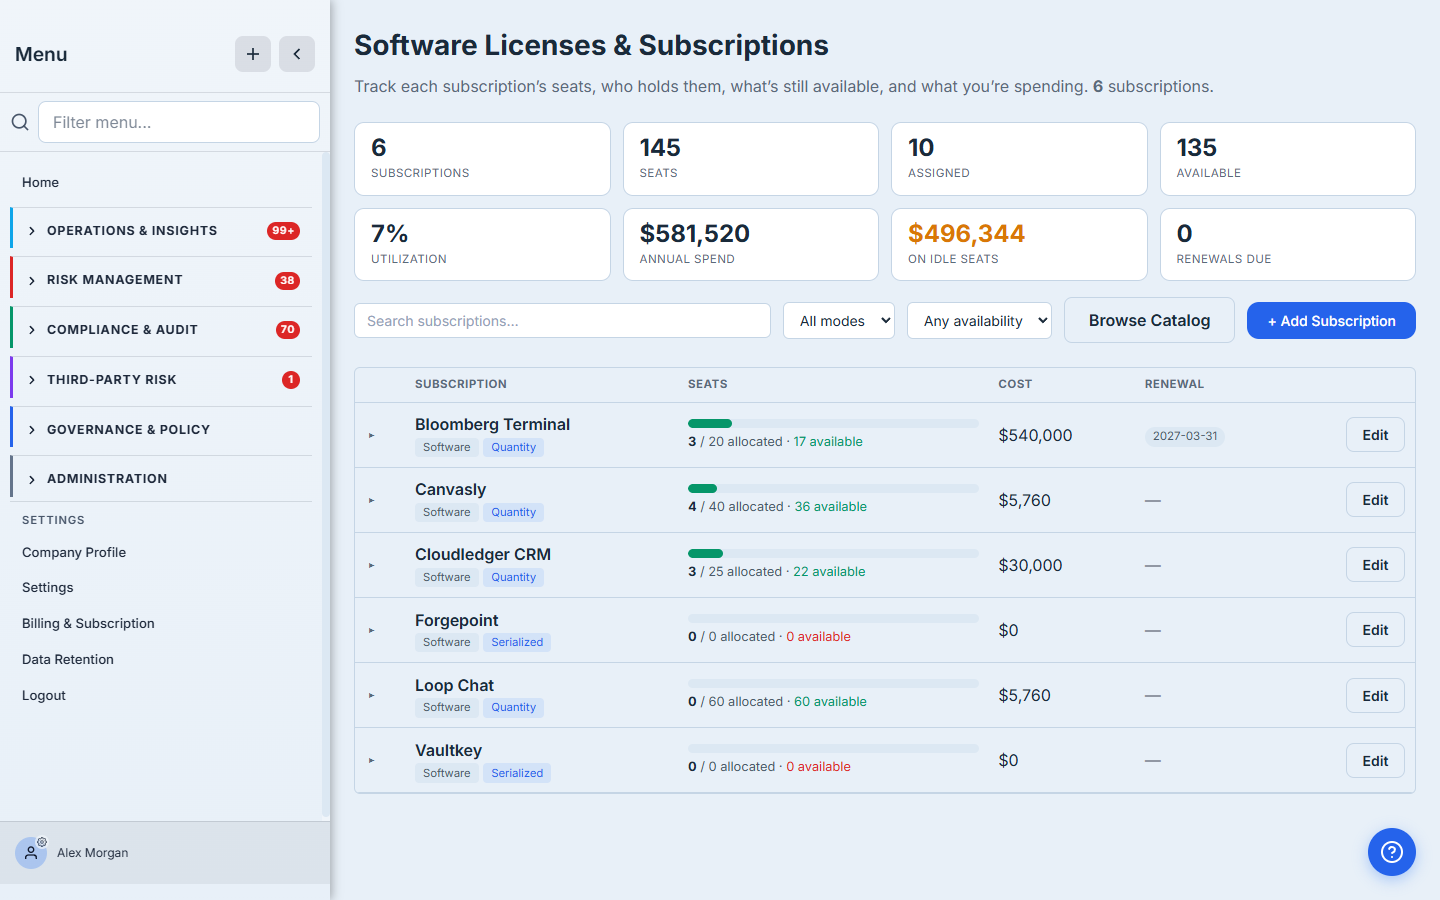Click the search magnifier icon in sidebar
Screen dimensions: 1440x900
pos(20,122)
